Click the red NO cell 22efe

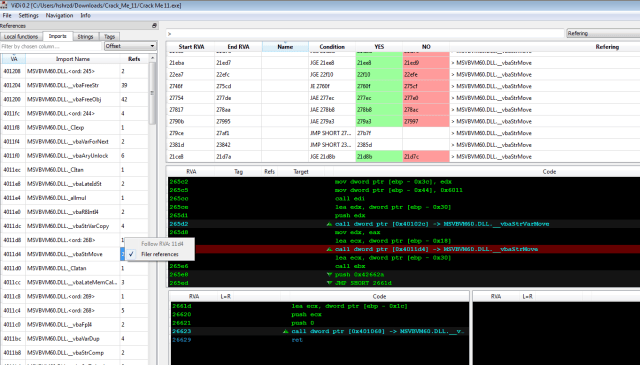tap(426, 74)
